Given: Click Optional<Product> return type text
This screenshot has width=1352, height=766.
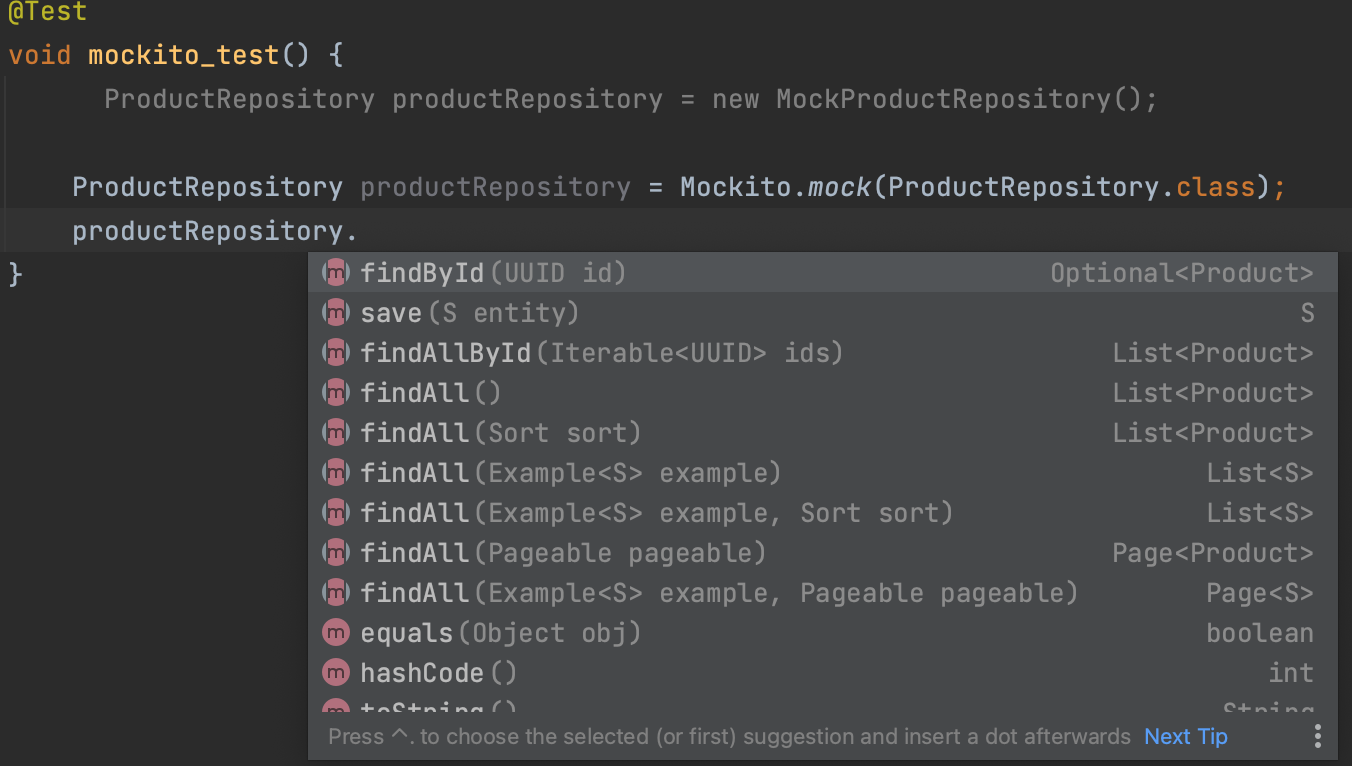Looking at the screenshot, I should tap(1182, 273).
